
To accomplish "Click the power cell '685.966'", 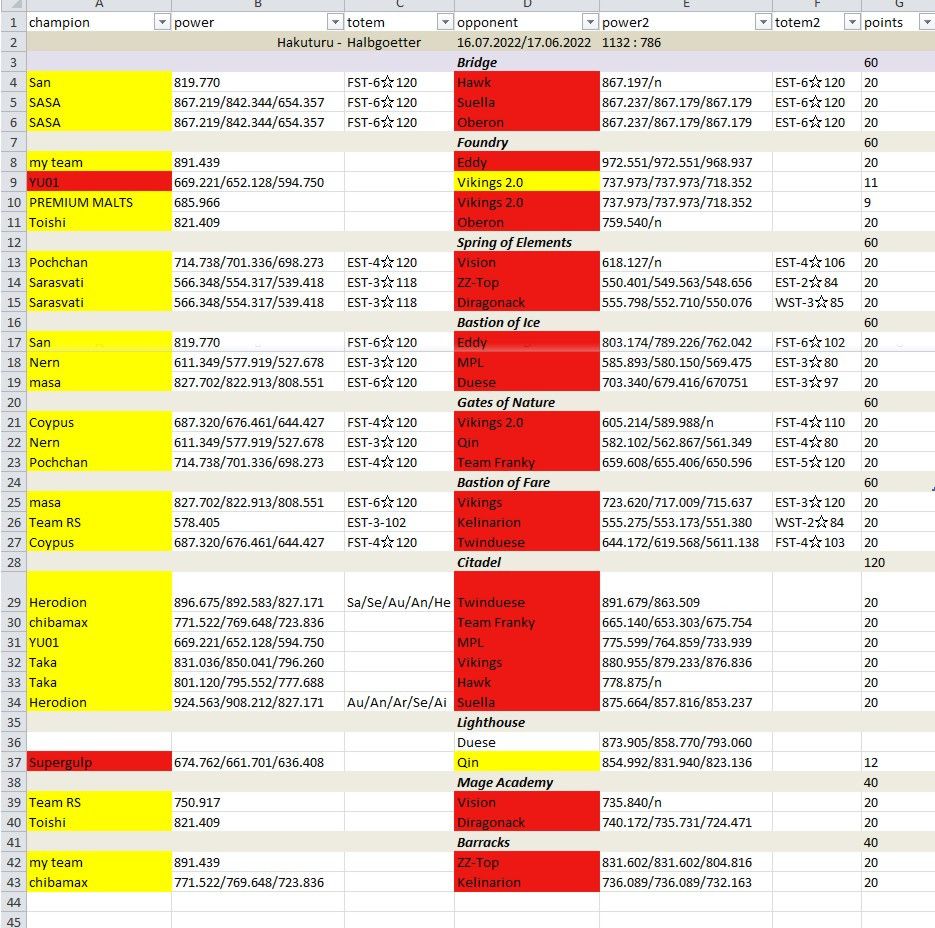I will [258, 203].
